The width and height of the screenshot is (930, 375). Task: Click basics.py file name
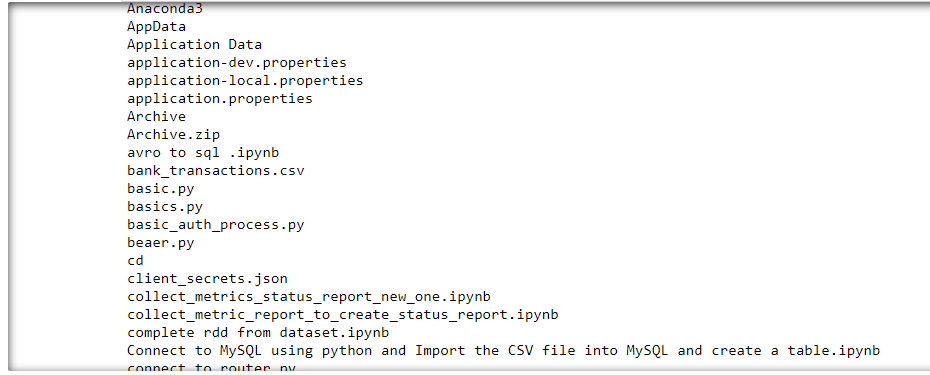pos(164,207)
